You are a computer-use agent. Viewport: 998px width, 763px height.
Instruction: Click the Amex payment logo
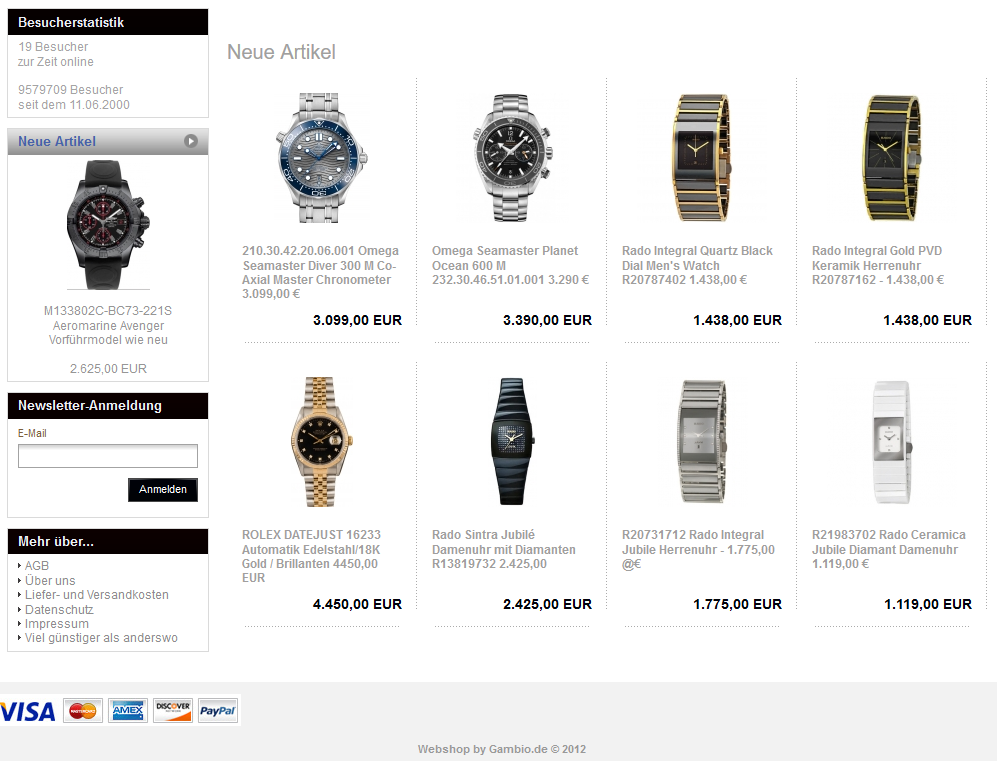[128, 711]
